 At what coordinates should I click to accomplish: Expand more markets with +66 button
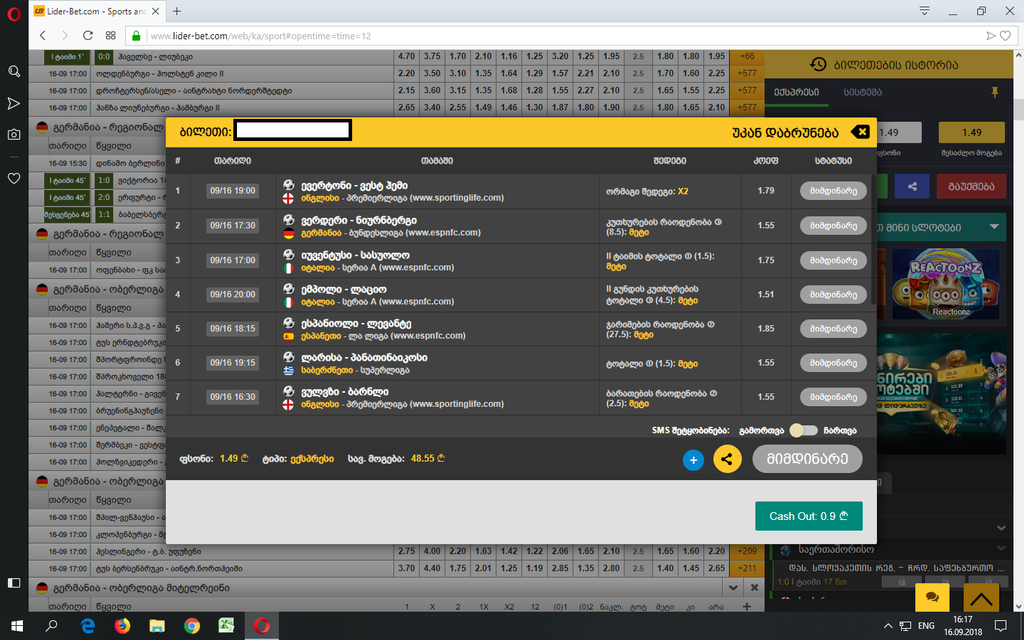coord(747,57)
